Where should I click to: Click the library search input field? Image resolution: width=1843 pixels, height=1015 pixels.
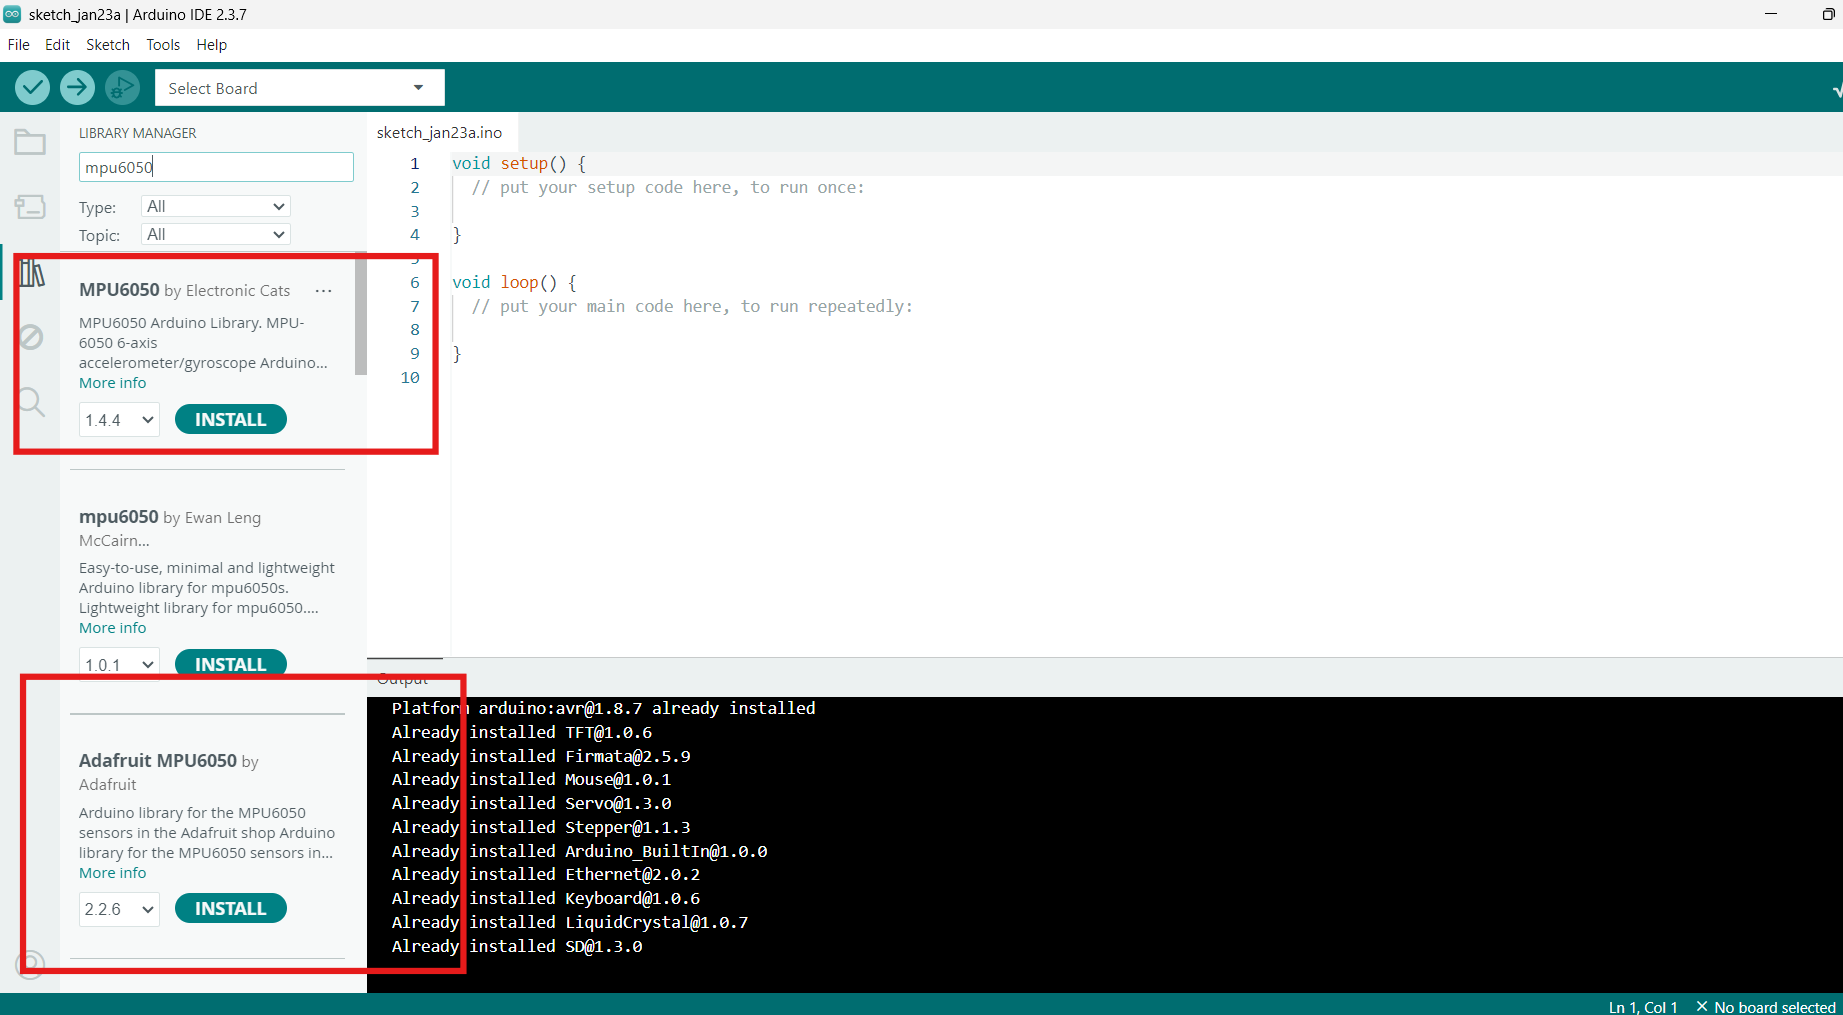(x=215, y=167)
